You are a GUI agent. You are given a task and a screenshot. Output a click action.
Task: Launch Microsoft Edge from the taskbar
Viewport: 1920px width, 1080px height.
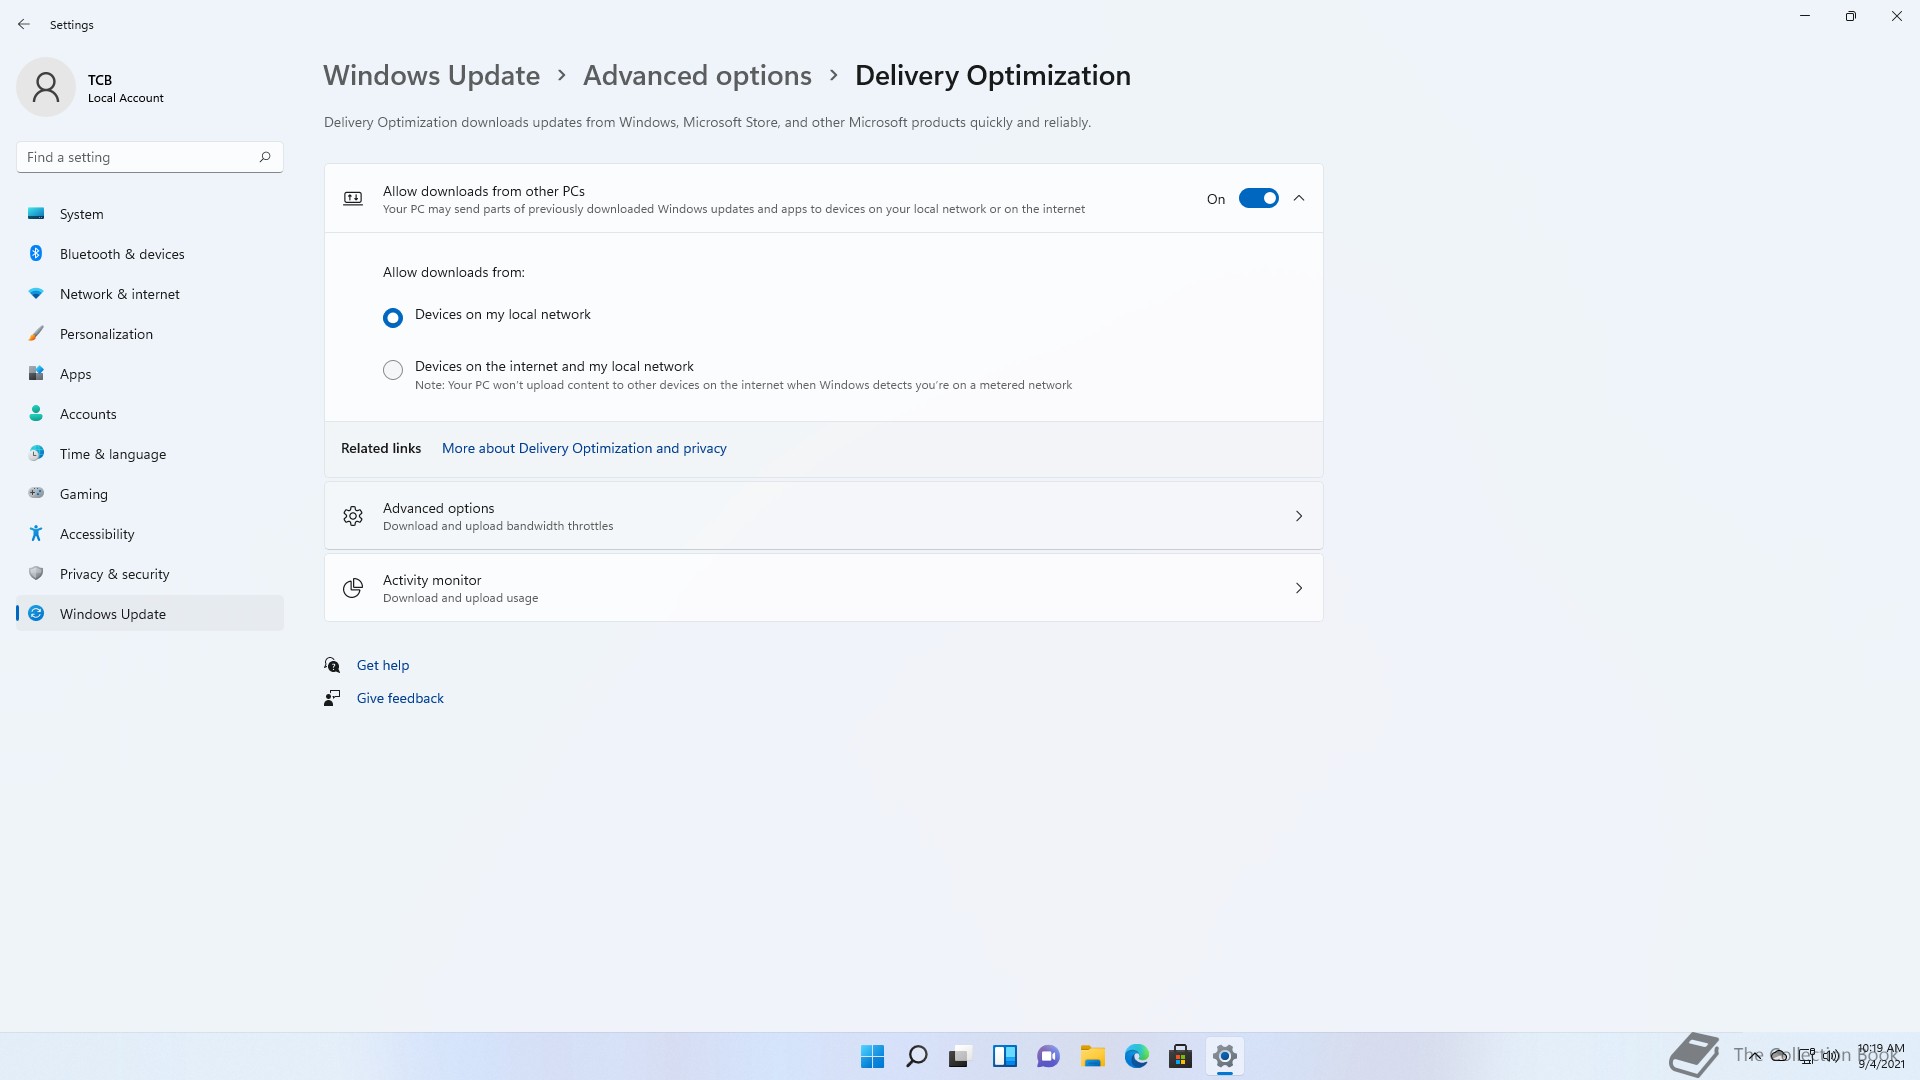[x=1136, y=1056]
